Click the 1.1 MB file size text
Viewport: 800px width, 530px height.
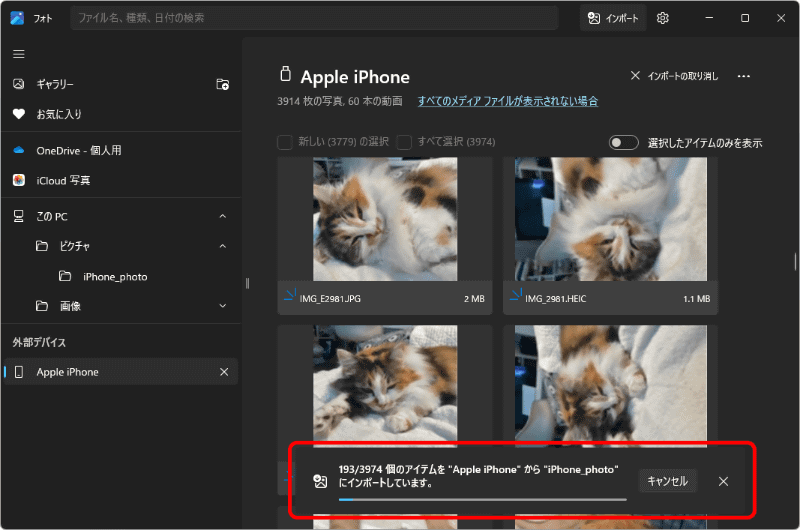coord(696,299)
